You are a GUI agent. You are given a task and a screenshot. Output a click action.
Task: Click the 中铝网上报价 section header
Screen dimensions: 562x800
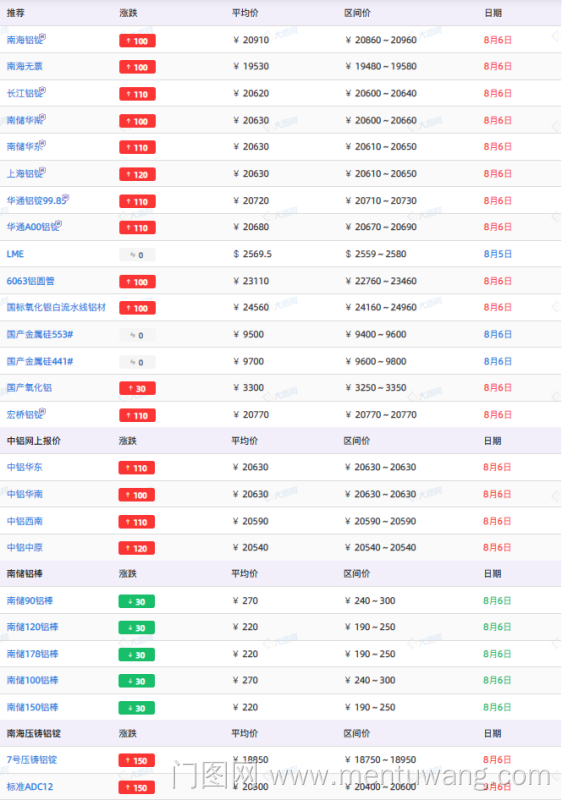pyautogui.click(x=34, y=441)
